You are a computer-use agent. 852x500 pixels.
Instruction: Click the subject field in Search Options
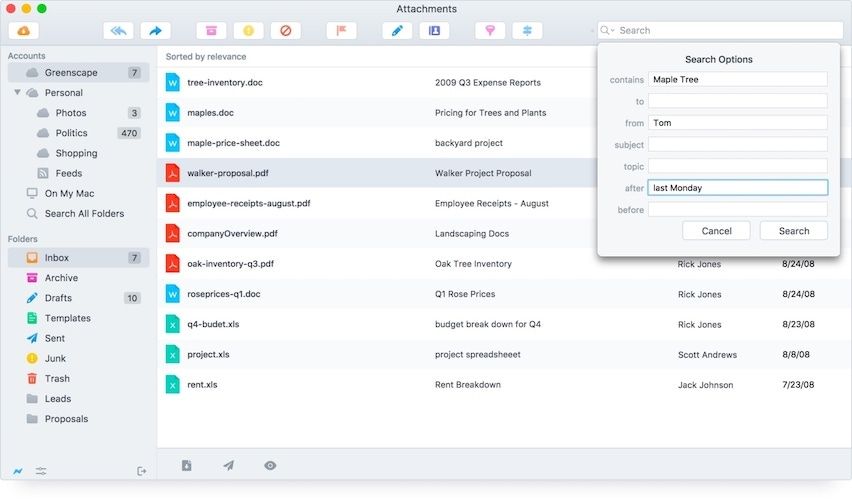737,145
